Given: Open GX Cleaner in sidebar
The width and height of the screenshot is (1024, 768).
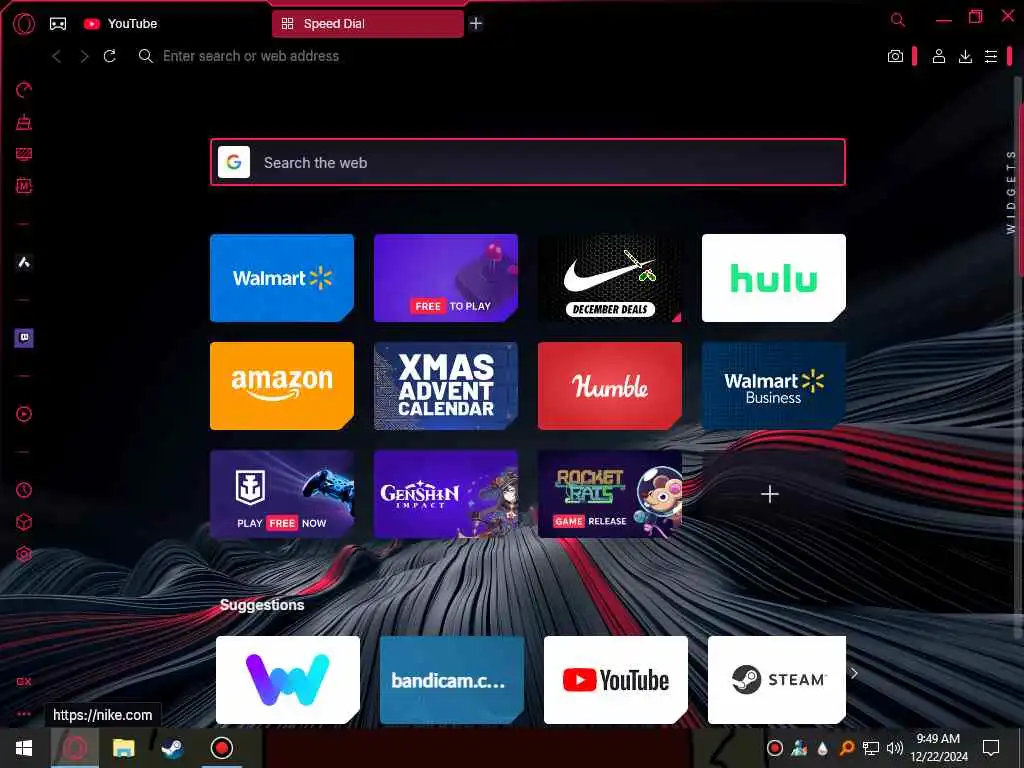Looking at the screenshot, I should coord(24,121).
